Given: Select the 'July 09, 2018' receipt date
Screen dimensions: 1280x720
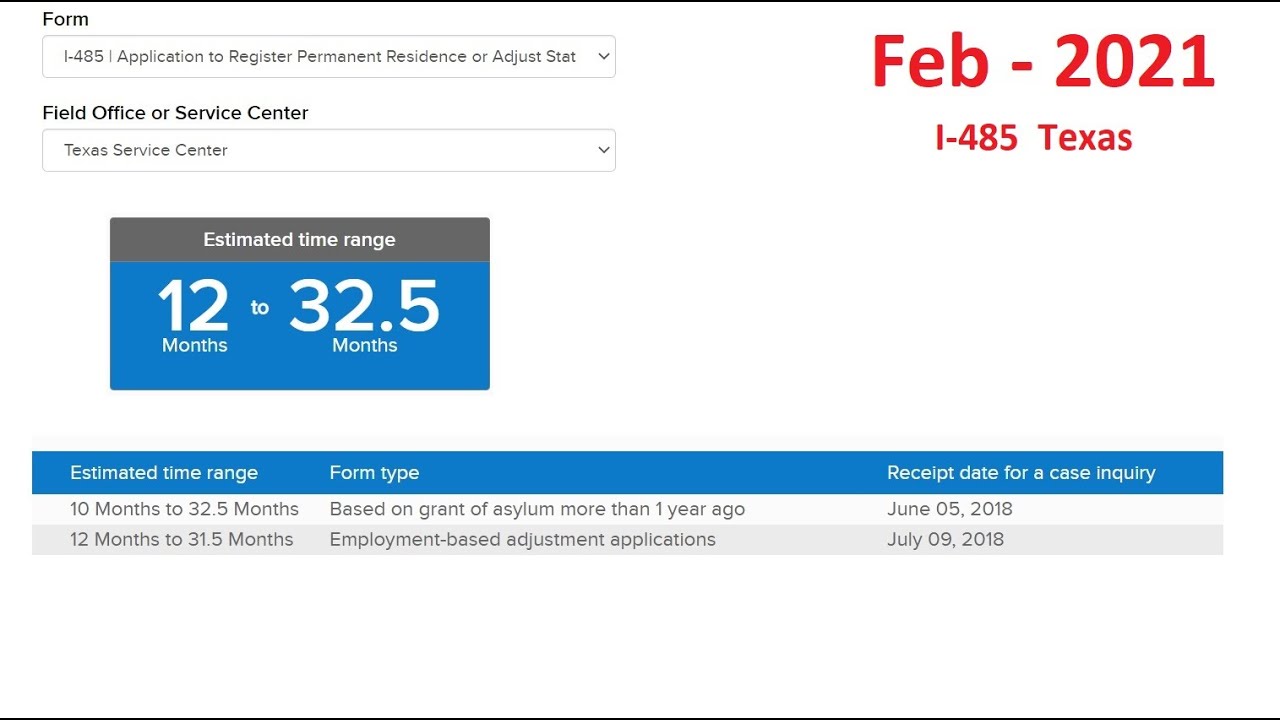Looking at the screenshot, I should [945, 540].
